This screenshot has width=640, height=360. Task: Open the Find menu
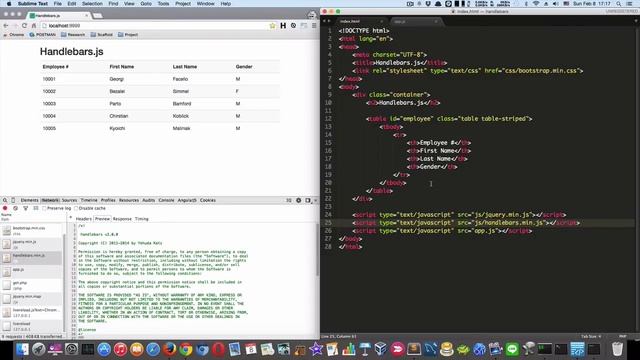pyautogui.click(x=113, y=4)
